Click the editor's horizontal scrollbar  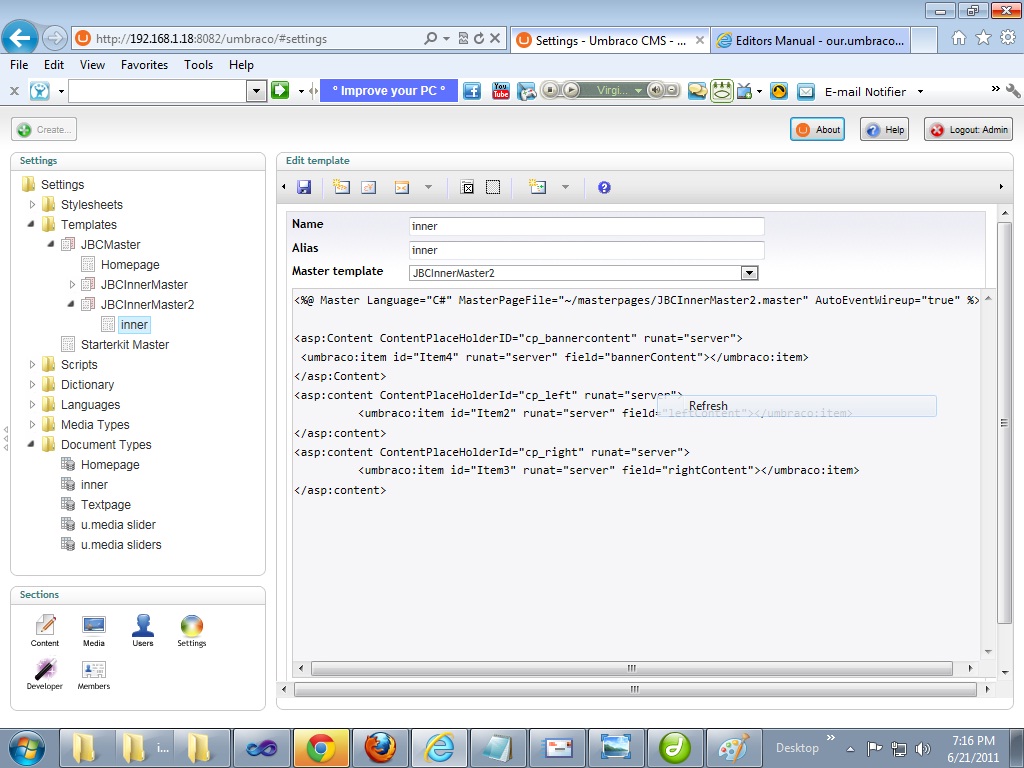pos(630,668)
